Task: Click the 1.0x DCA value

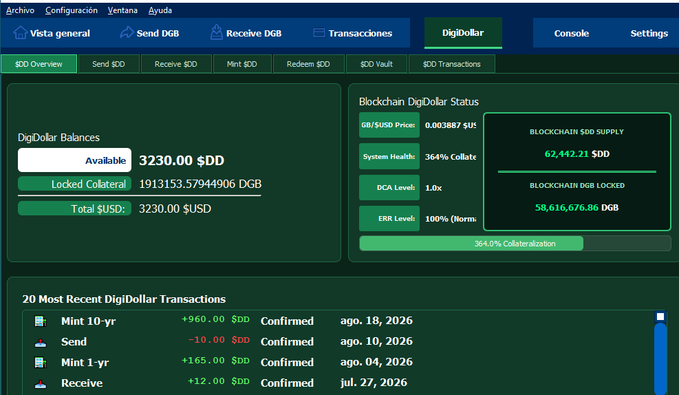Action: (433, 188)
